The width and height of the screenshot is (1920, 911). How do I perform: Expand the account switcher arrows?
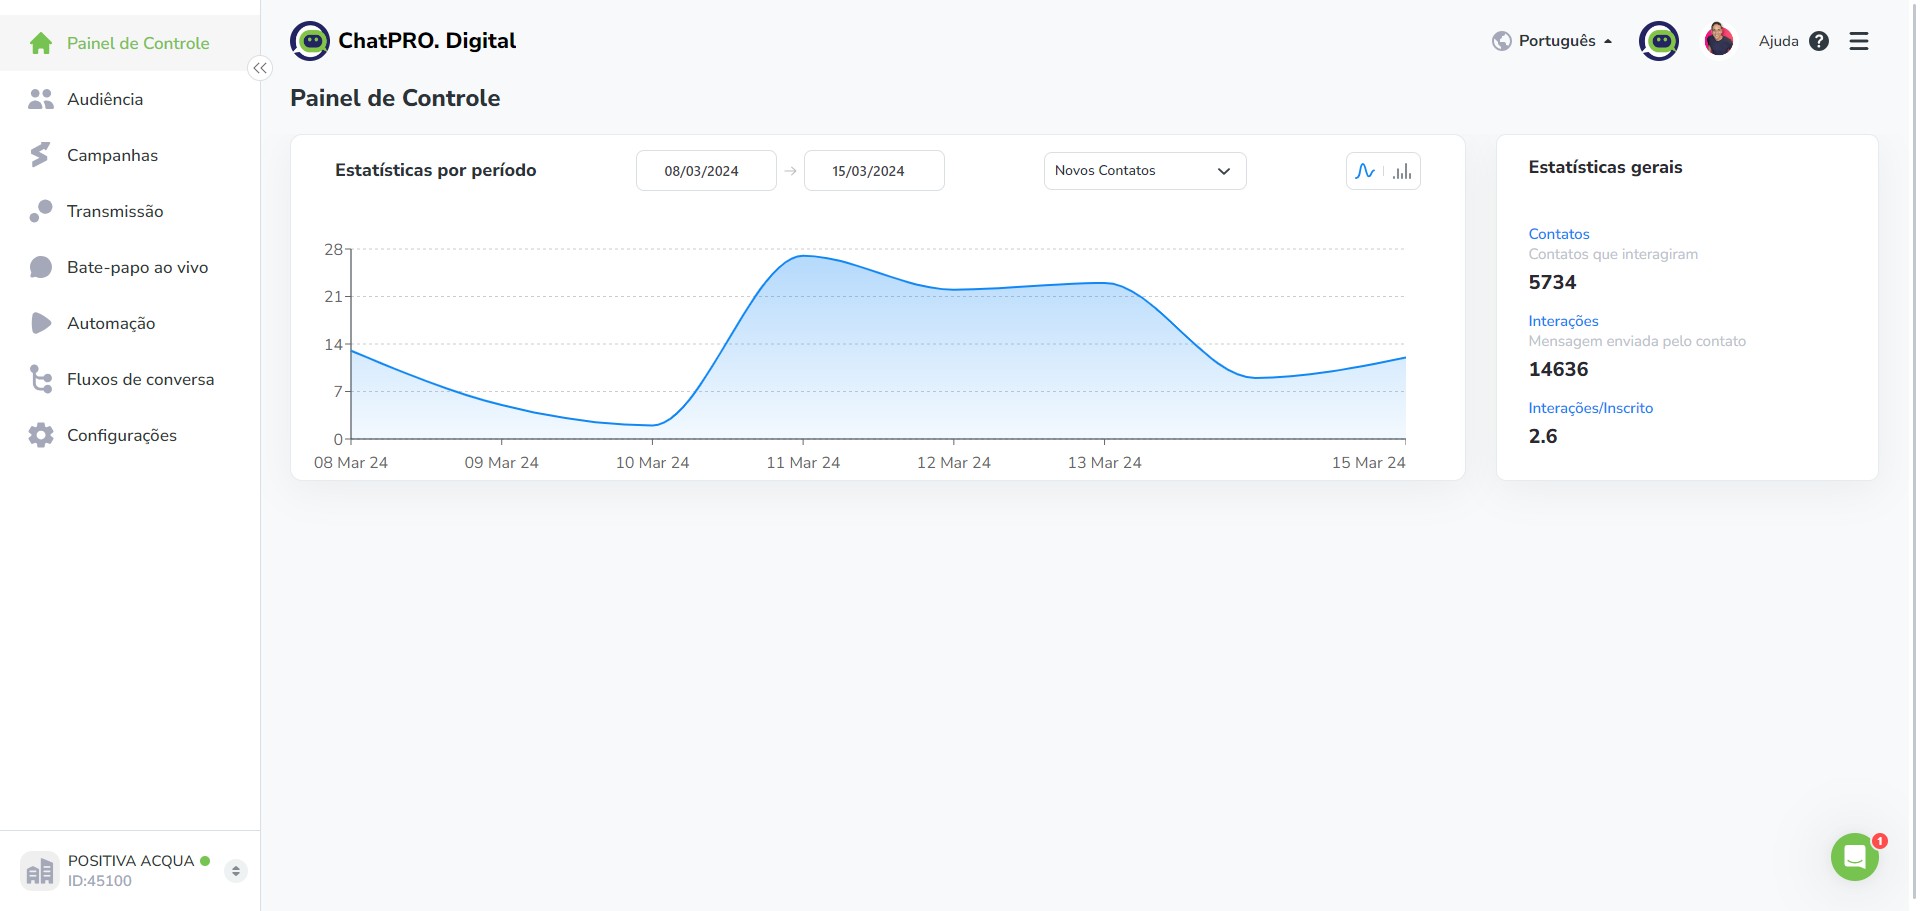click(236, 871)
